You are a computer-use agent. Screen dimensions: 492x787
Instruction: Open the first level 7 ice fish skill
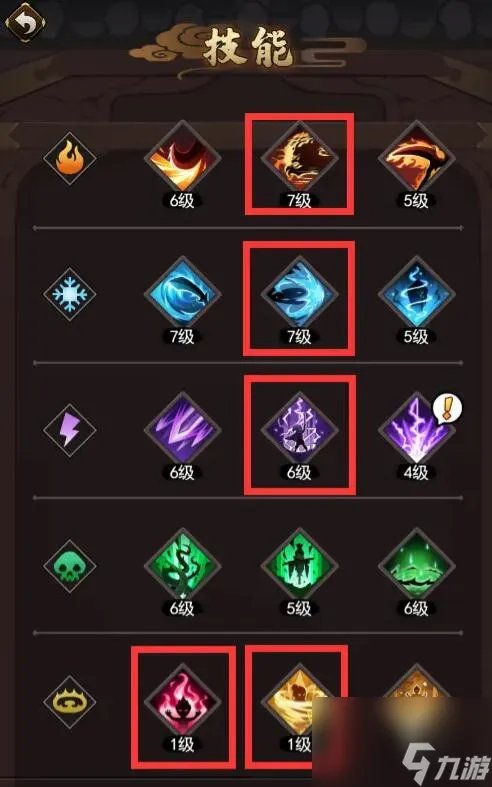(182, 295)
